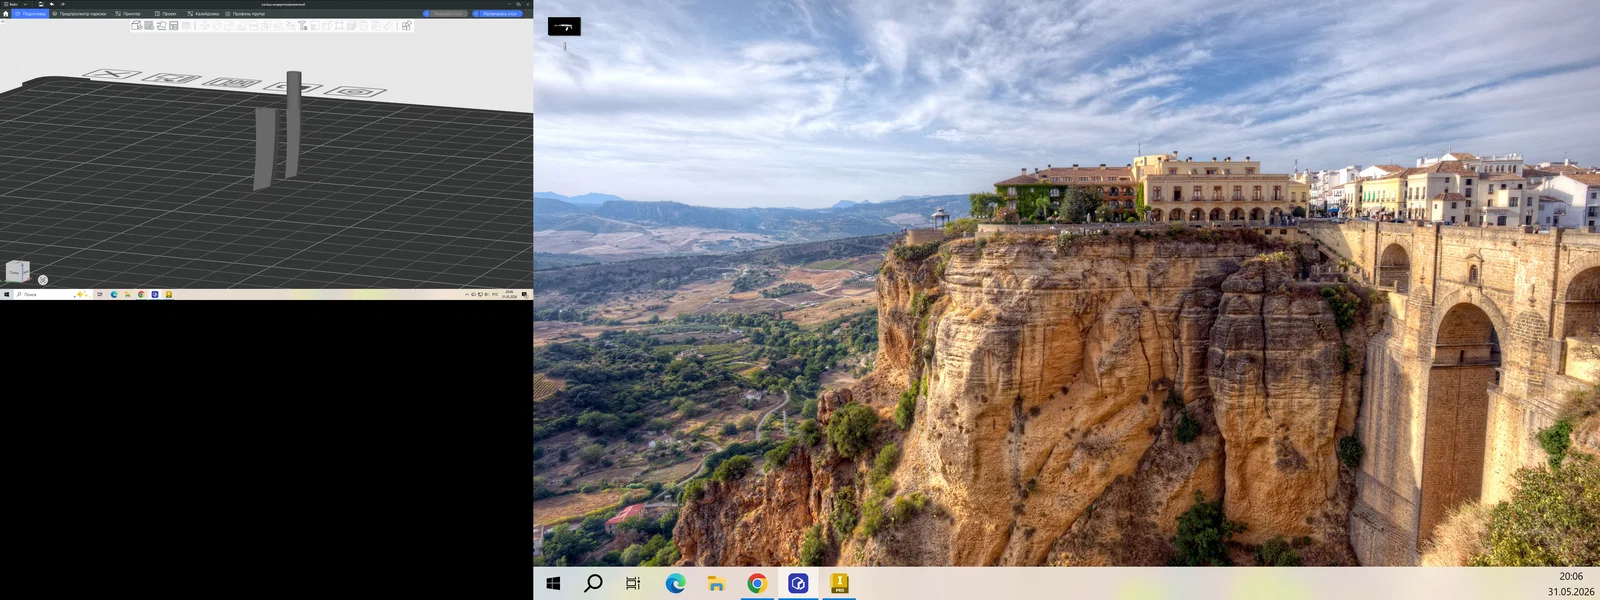Open the Home page icon in Bambu Studio
Screen dimensions: 1600x600
point(6,14)
